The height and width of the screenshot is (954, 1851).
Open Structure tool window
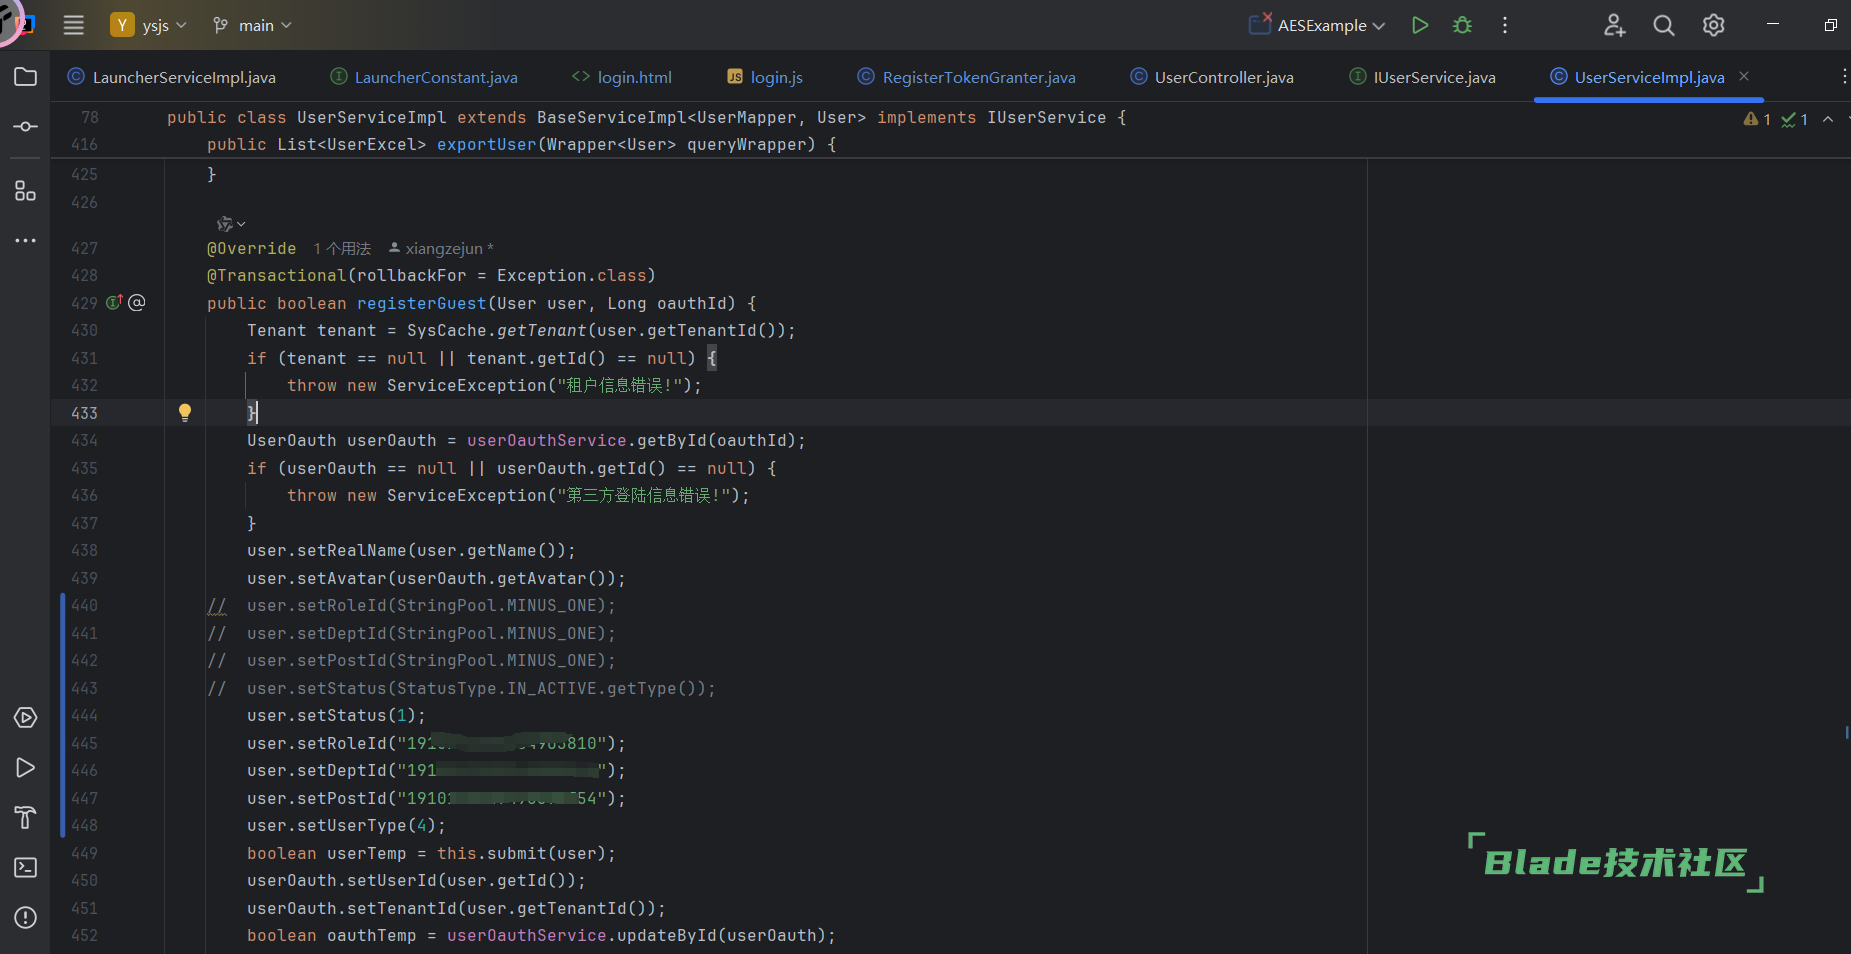click(x=26, y=190)
